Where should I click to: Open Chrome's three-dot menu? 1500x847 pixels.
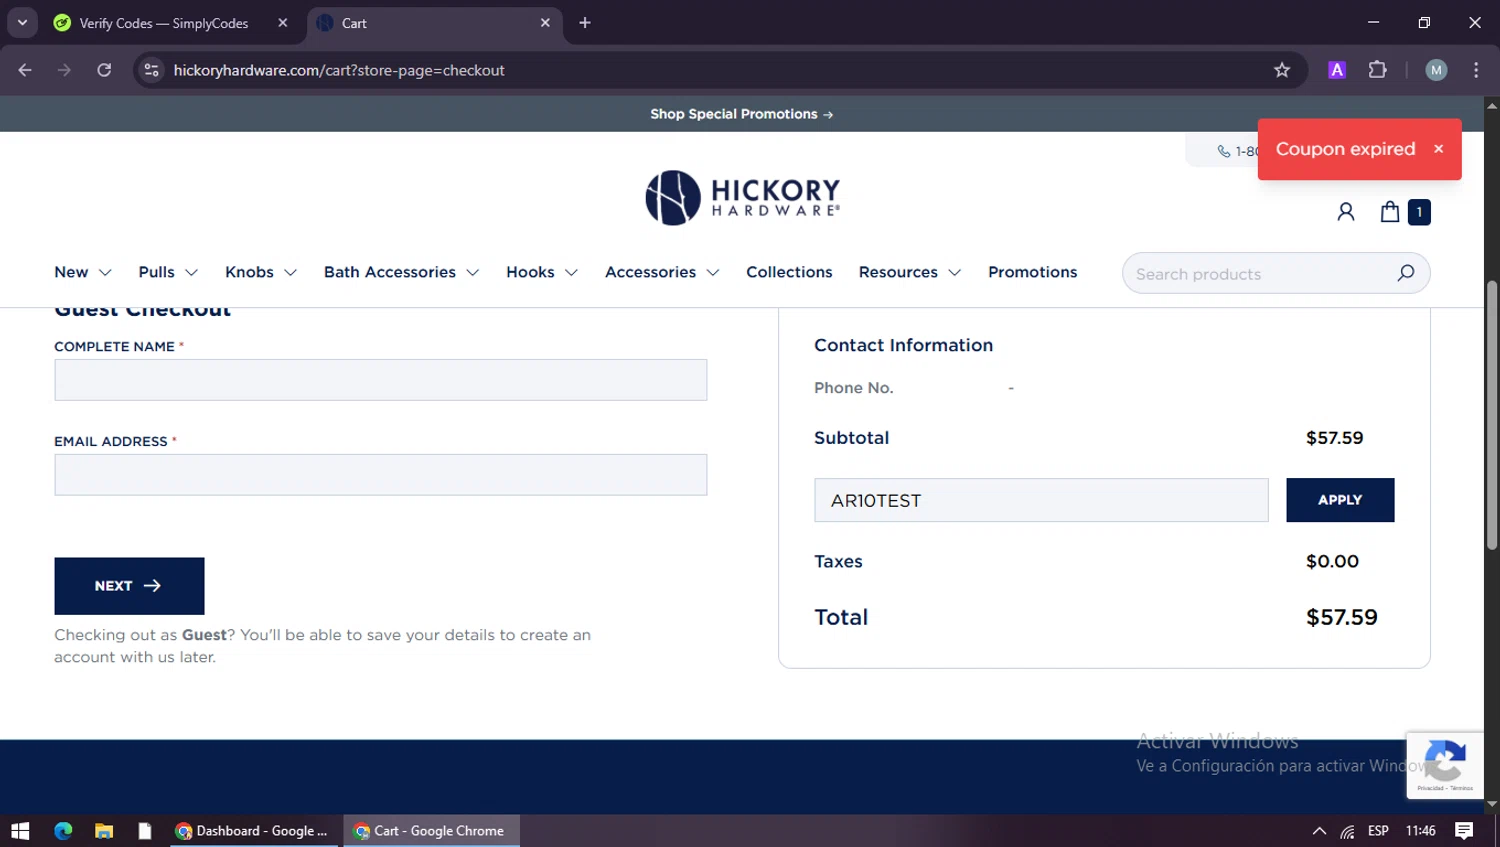[x=1476, y=70]
